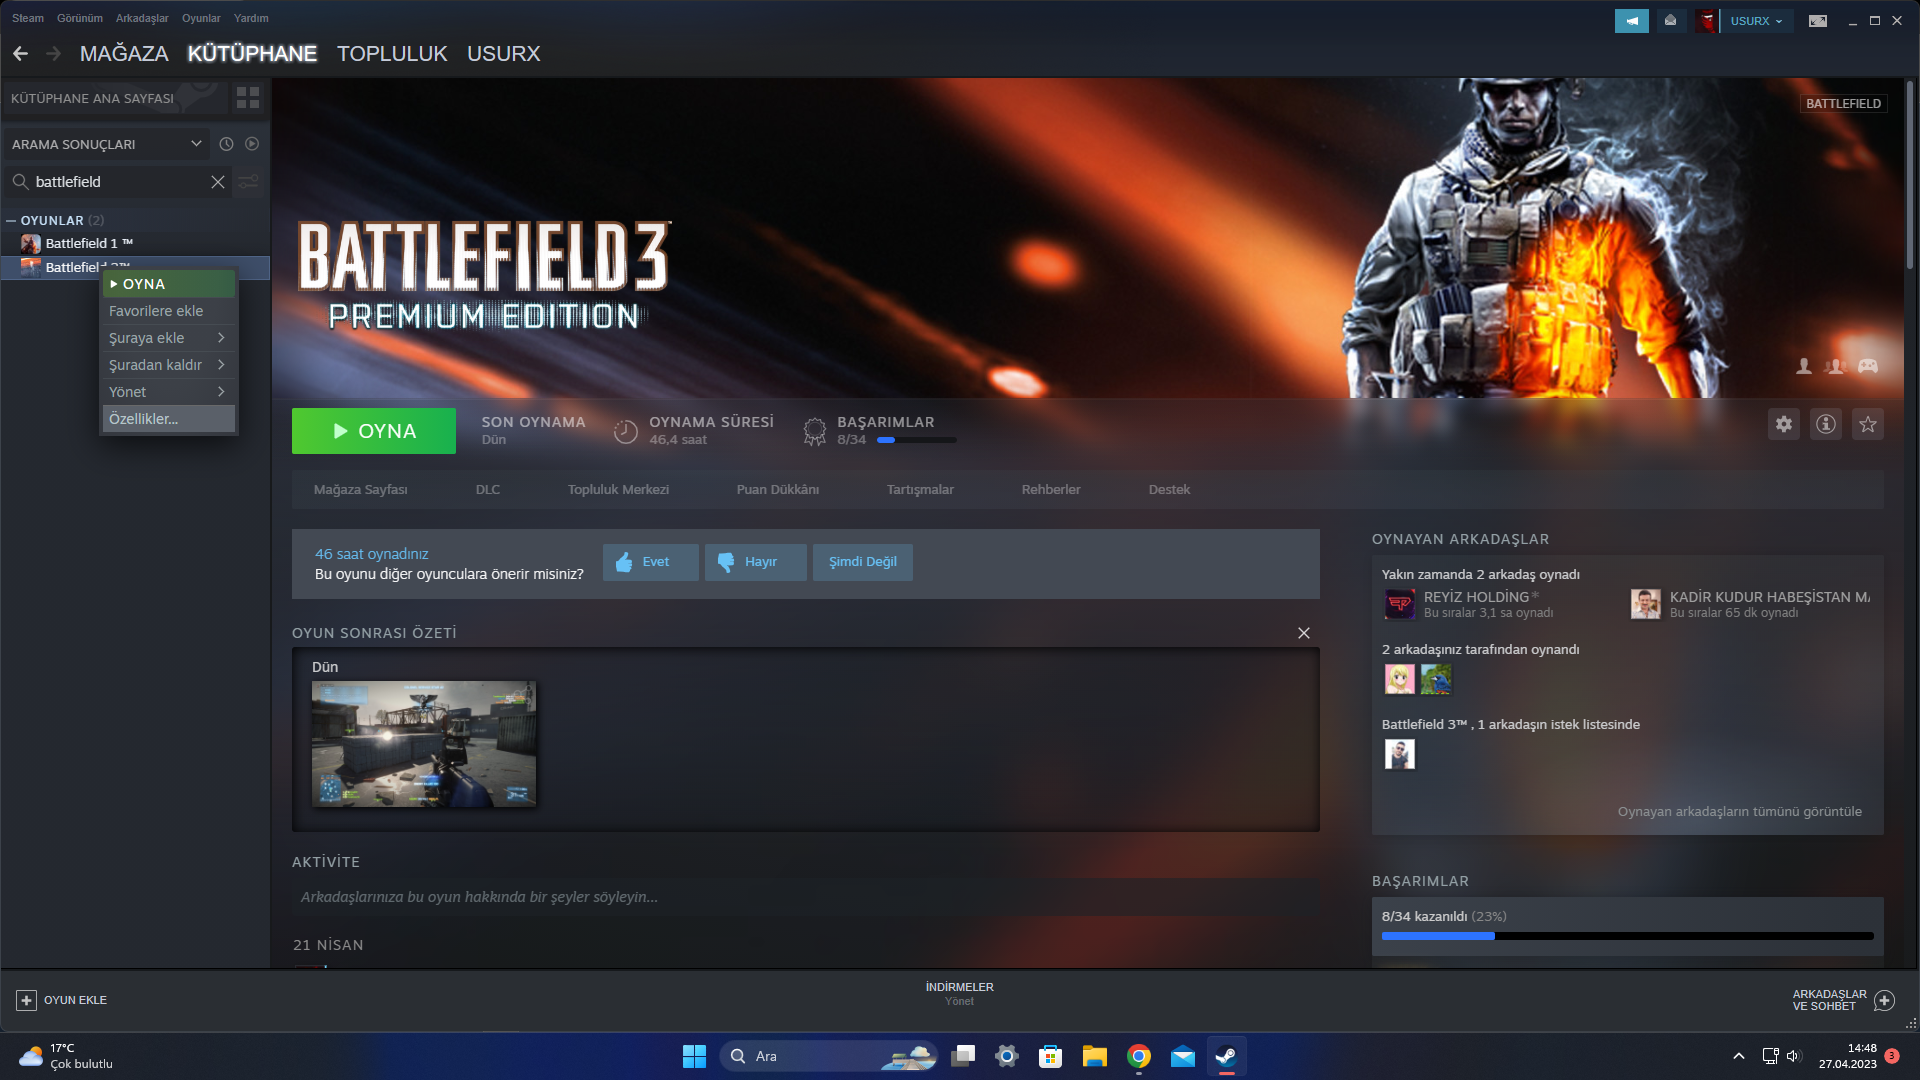Open the DLC tab
This screenshot has width=1920, height=1080.
click(488, 490)
